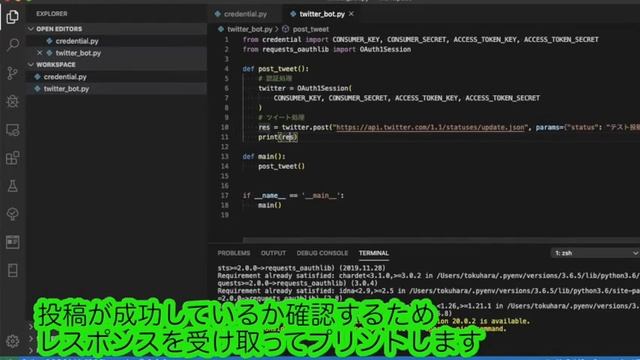The image size is (640, 360).
Task: Switch to the Output panel tab
Action: pos(273,253)
